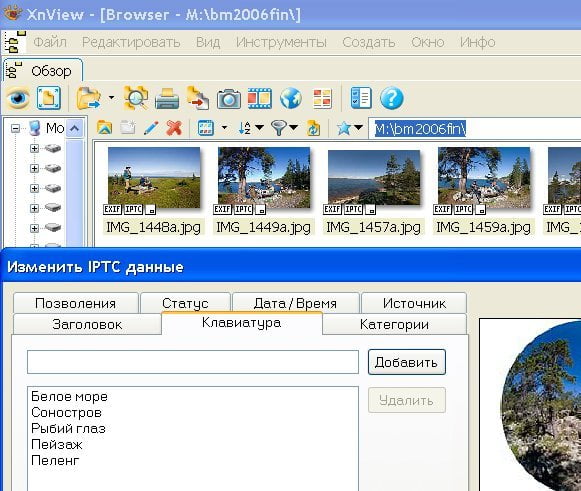This screenshot has height=491, width=581.
Task: Open the Окно menu
Action: (428, 42)
